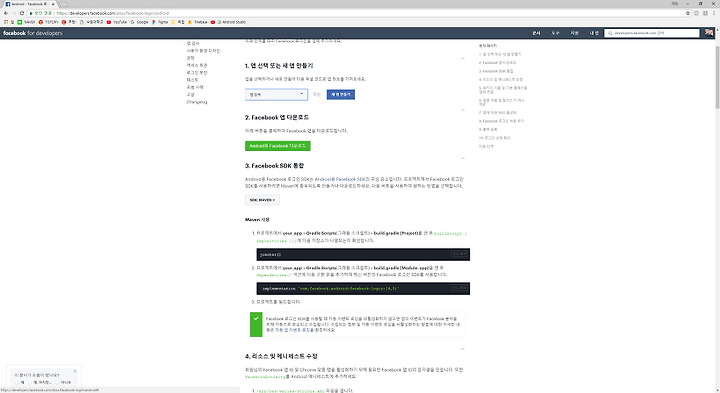
Task: Open the YouTube bookmark
Action: tap(117, 22)
